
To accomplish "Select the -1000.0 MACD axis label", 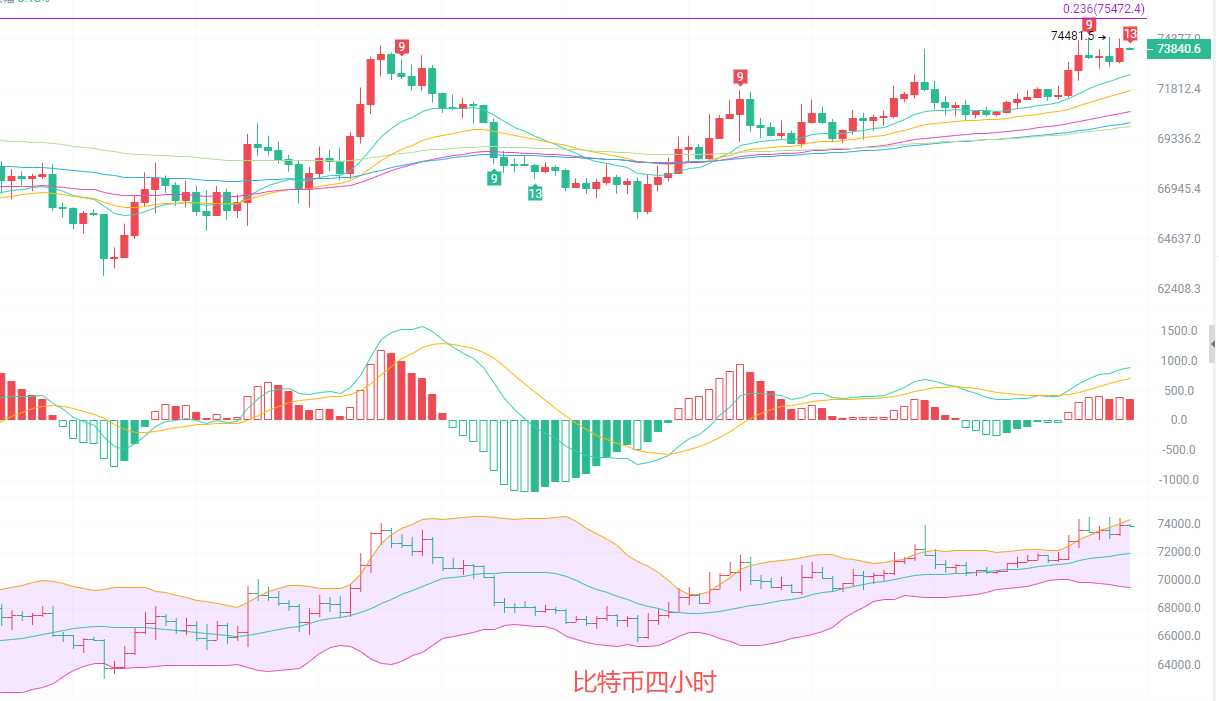I will [1178, 480].
